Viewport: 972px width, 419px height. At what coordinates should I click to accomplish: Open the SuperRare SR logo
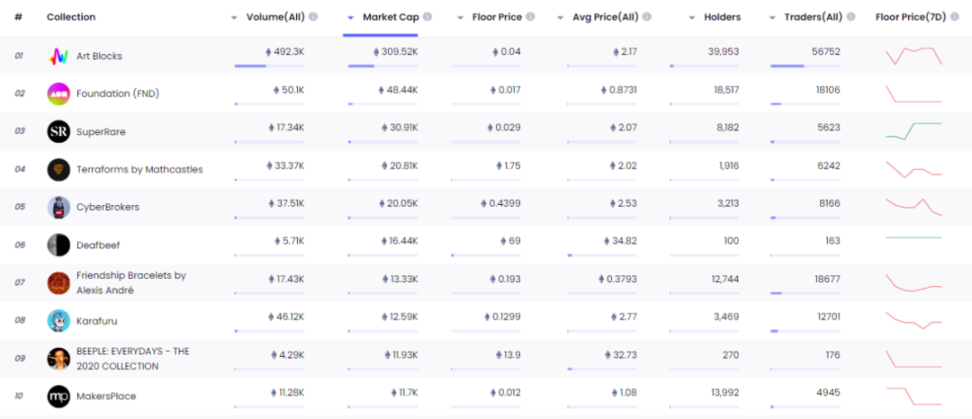pos(58,131)
